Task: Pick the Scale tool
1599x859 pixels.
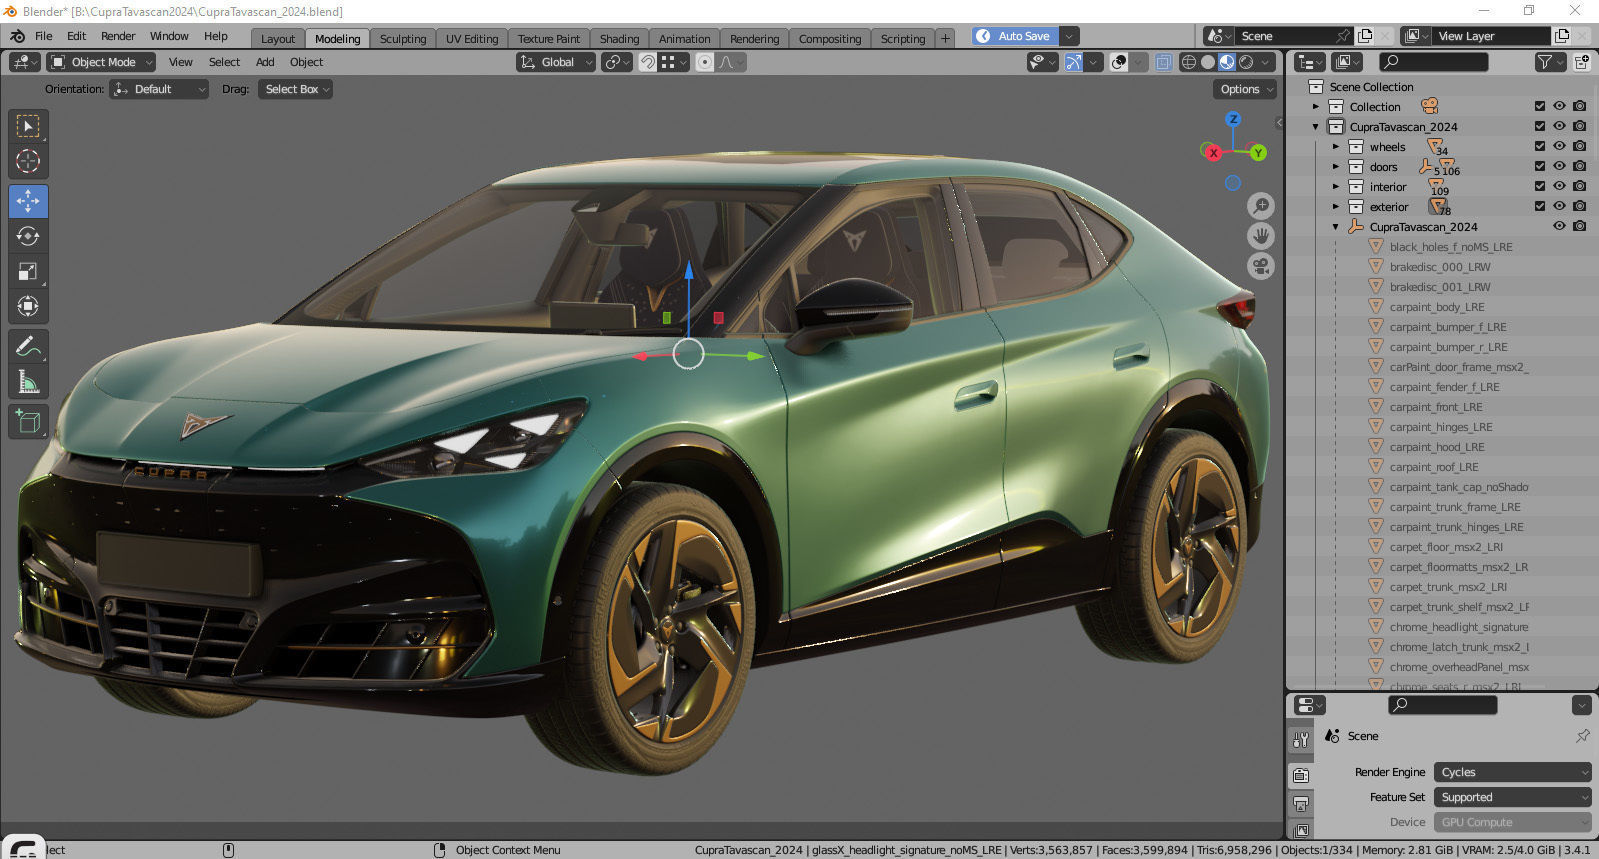Action: click(x=28, y=271)
